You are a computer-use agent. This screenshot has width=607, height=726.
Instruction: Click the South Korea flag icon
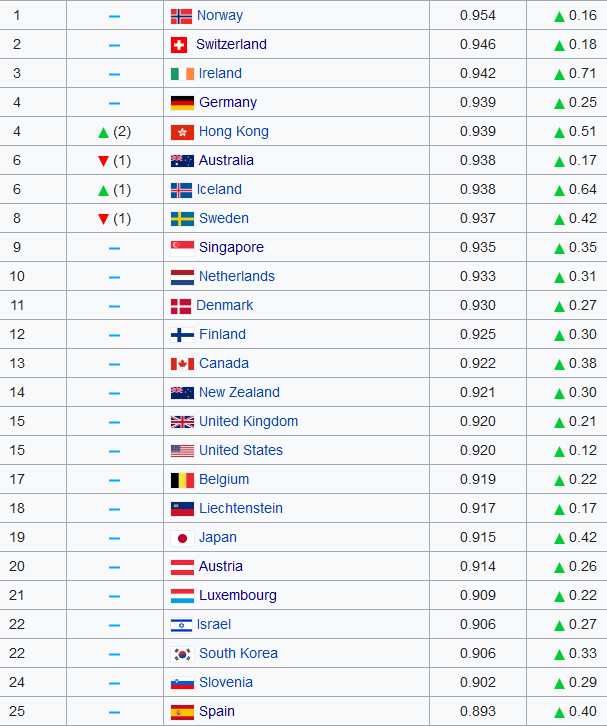[x=182, y=654]
